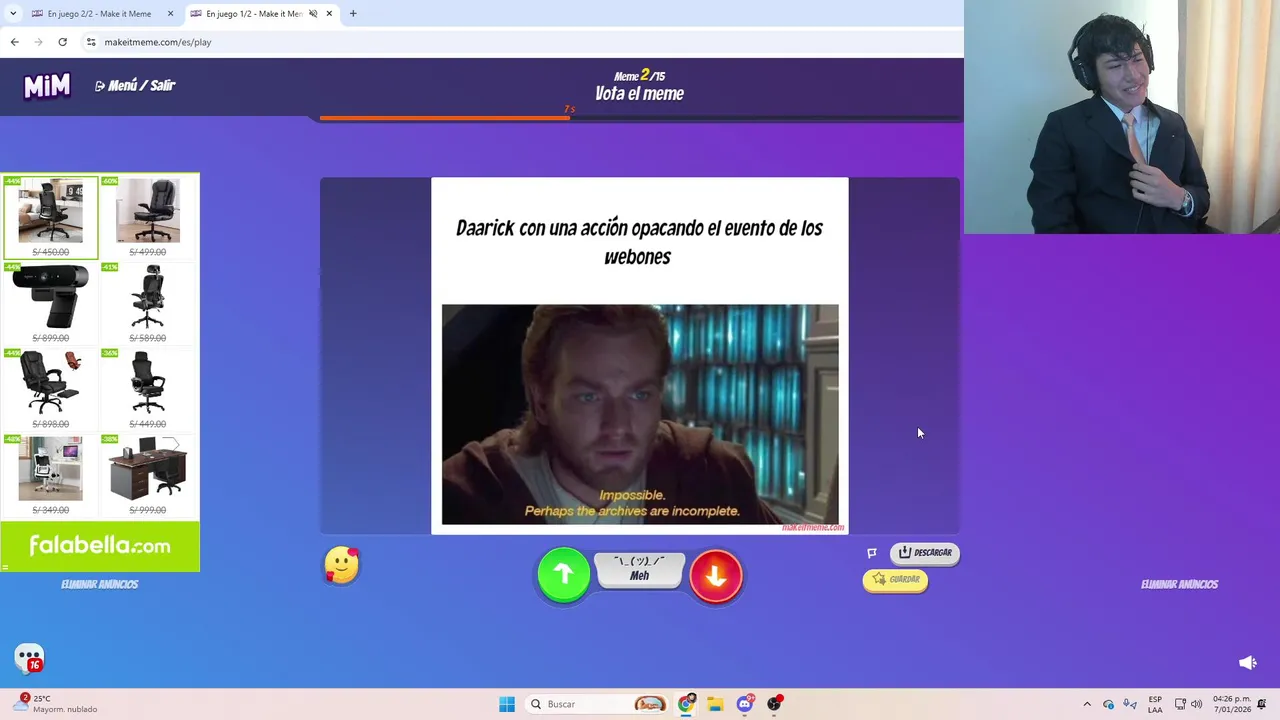Switch the ESP LAA keyboard language

(x=1155, y=704)
